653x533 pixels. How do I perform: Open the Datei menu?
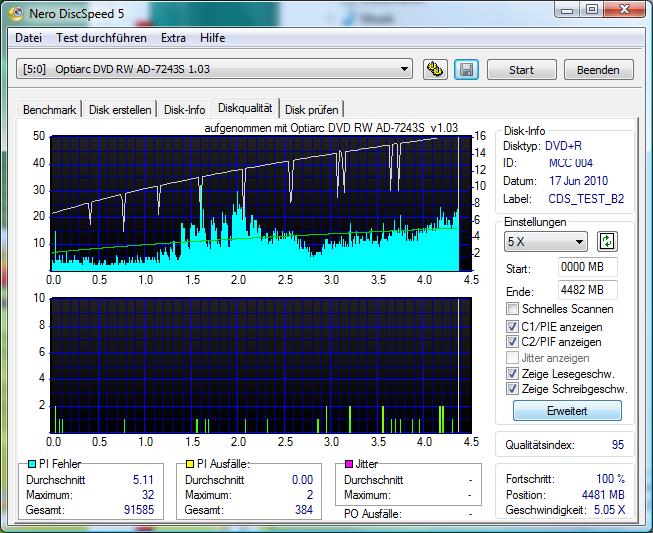point(28,38)
